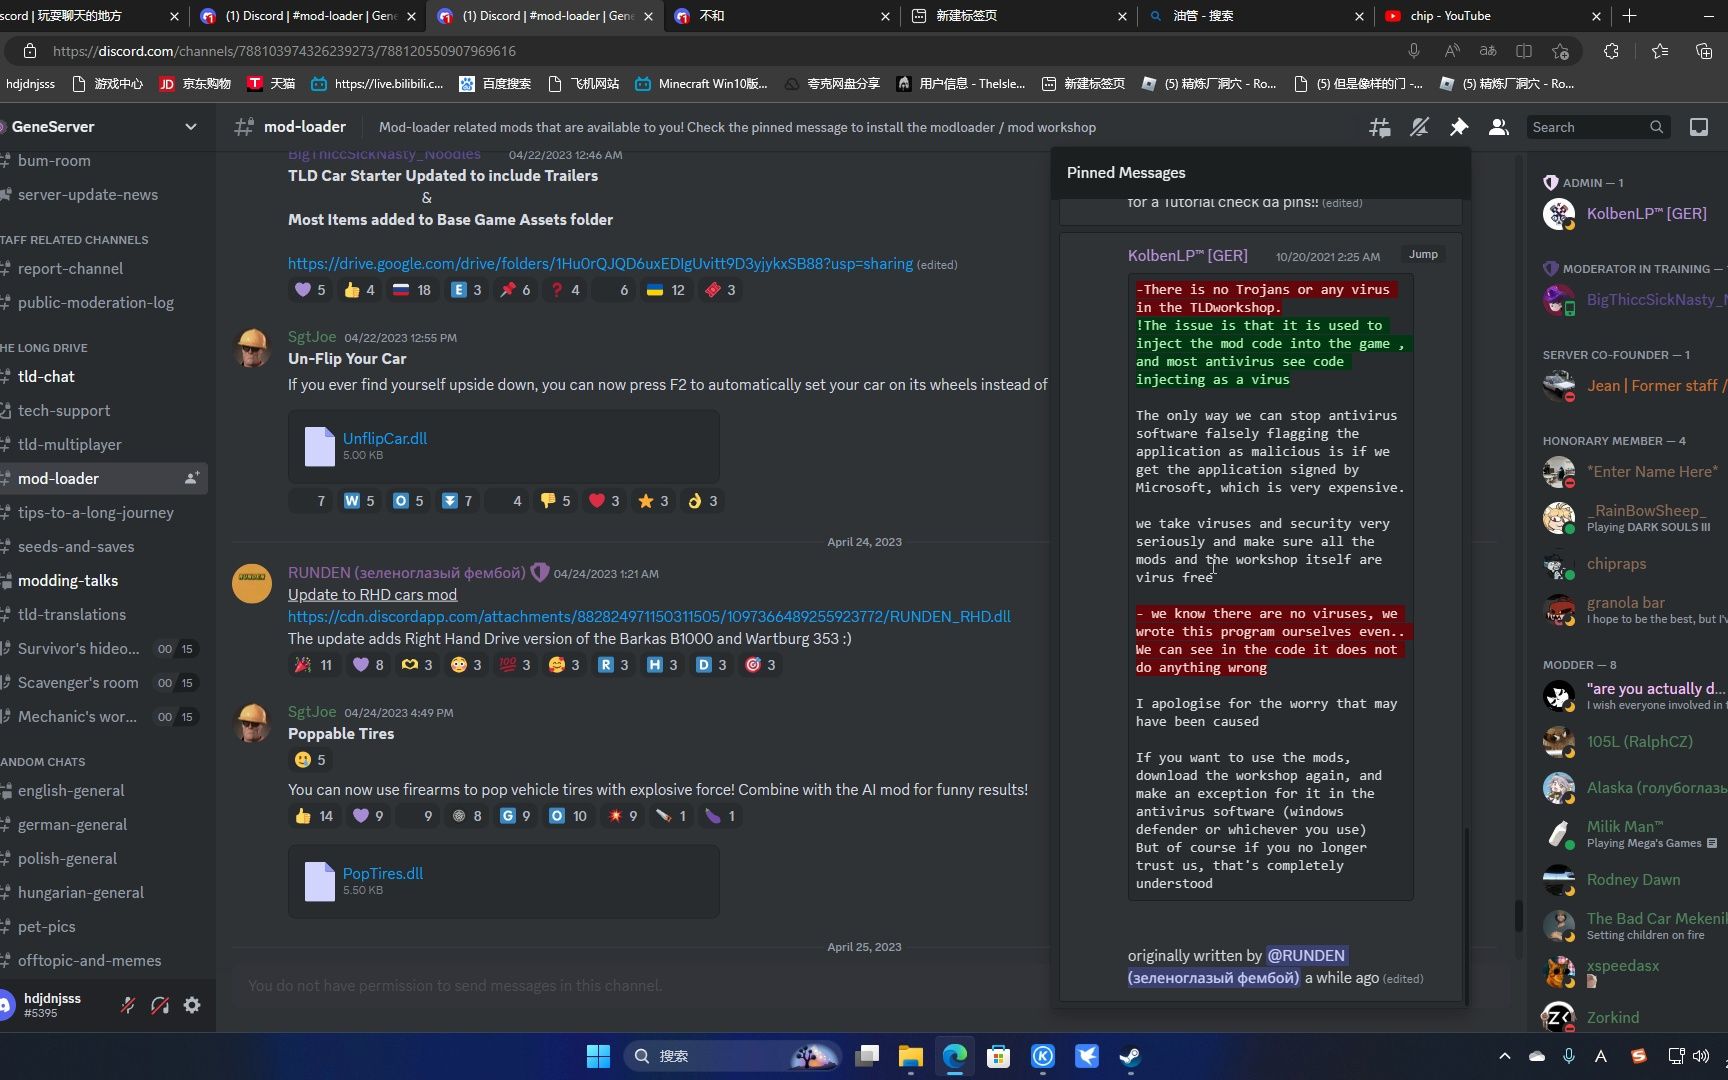Click the create invite icon on mod-loader

click(192, 478)
